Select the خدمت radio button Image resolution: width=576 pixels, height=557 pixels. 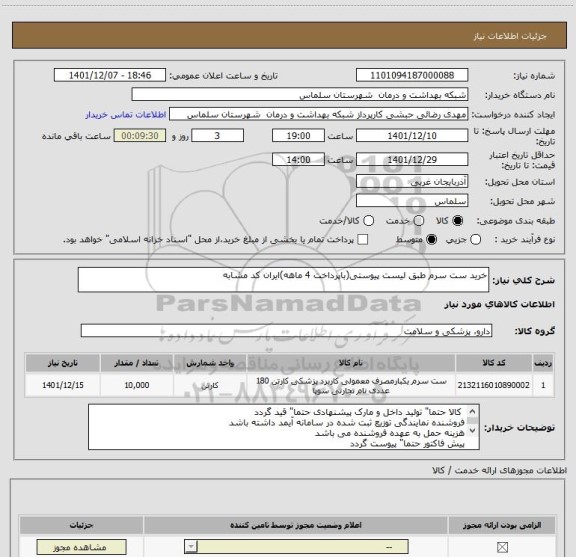419,221
